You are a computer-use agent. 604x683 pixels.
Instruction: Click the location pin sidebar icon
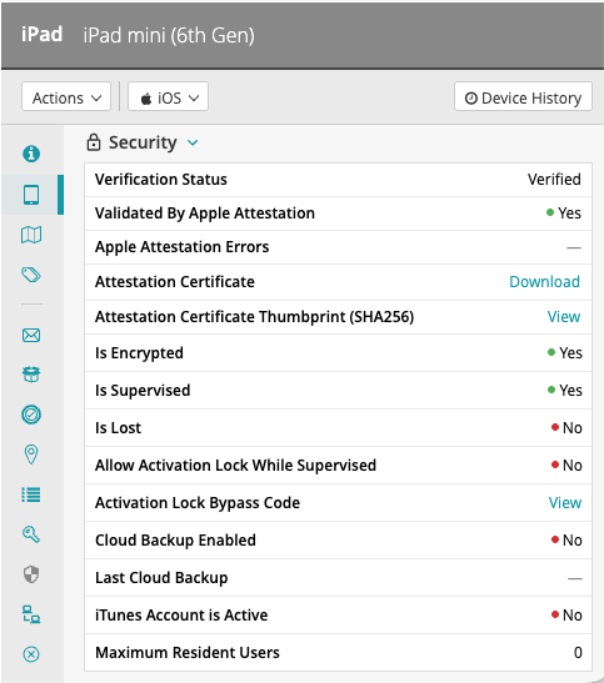(x=31, y=455)
